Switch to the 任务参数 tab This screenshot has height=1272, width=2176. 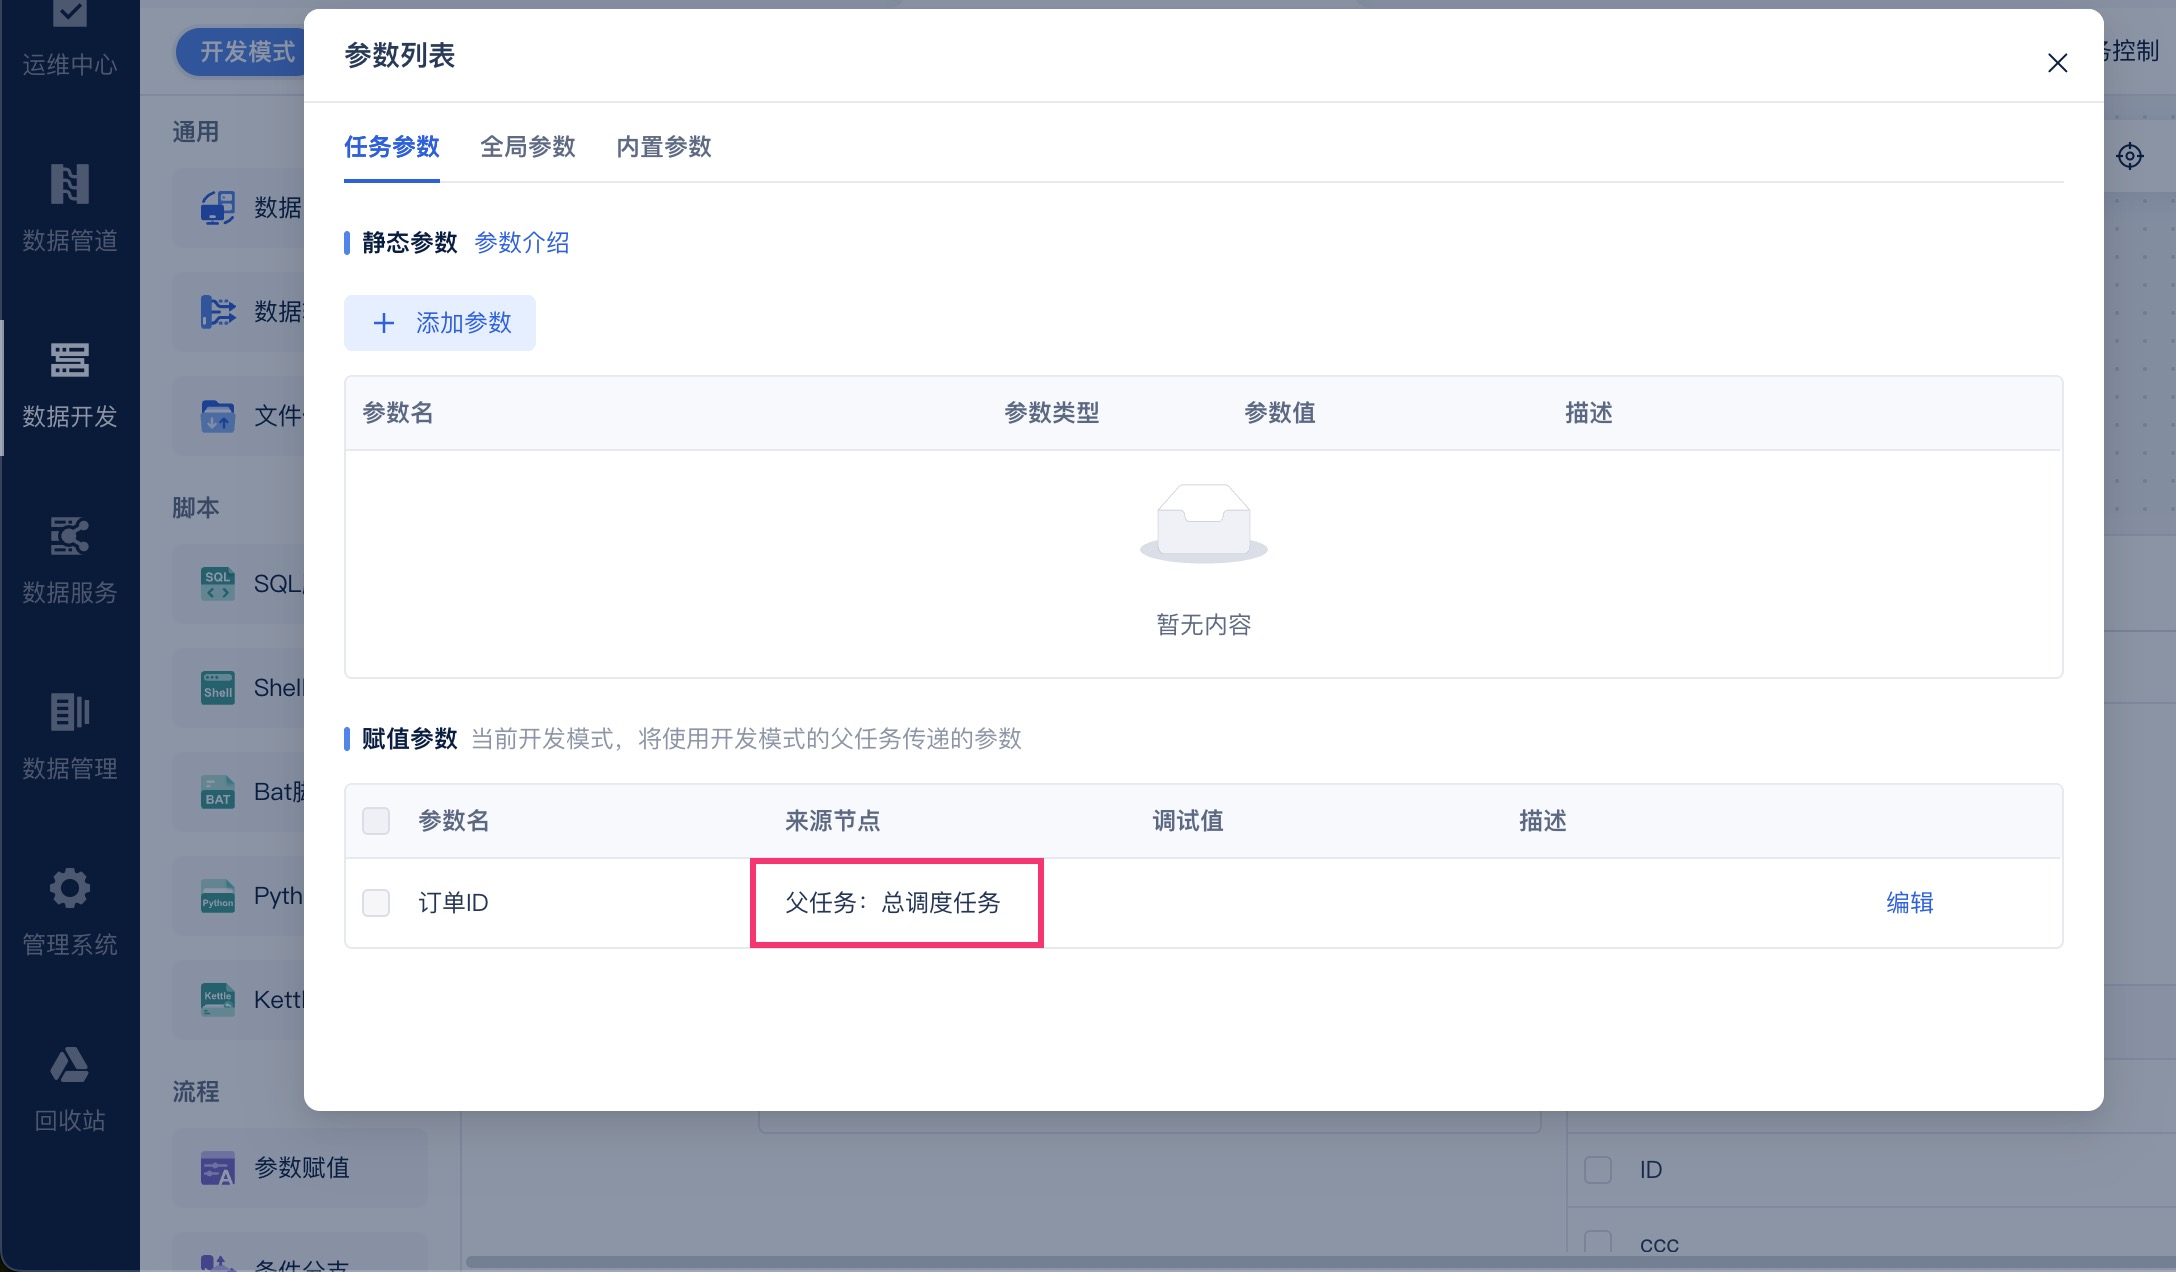[392, 147]
